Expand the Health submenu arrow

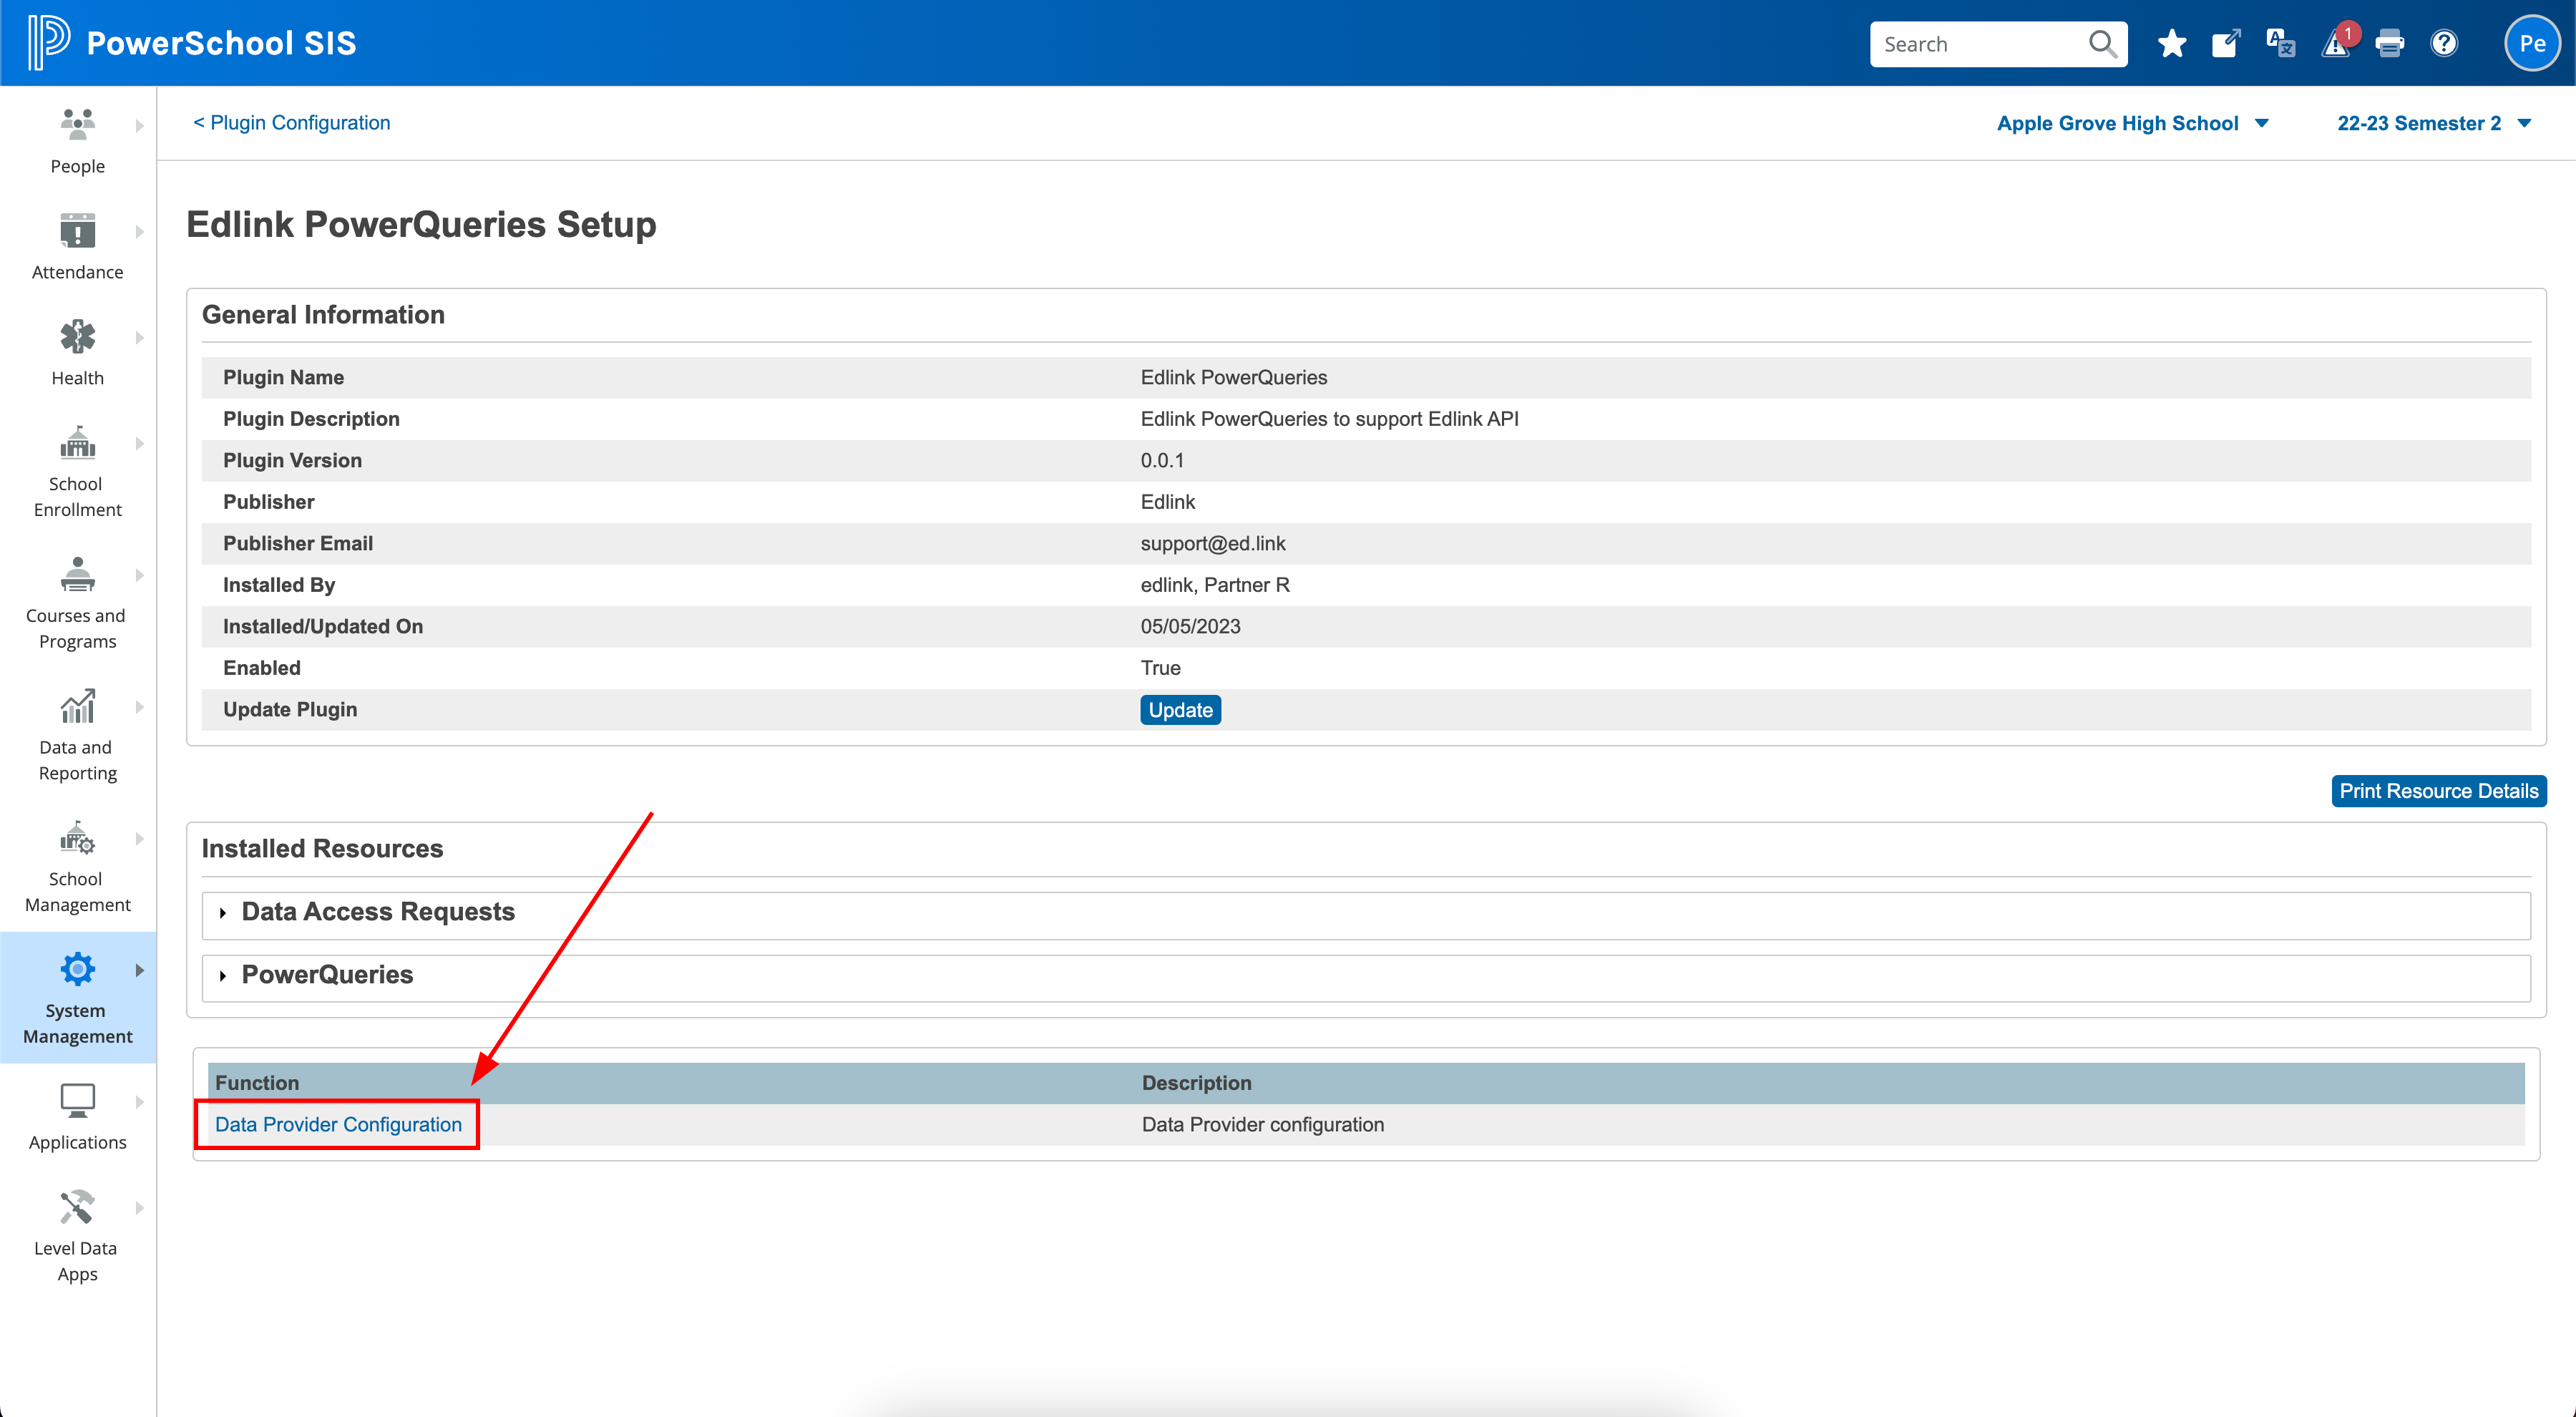[139, 338]
